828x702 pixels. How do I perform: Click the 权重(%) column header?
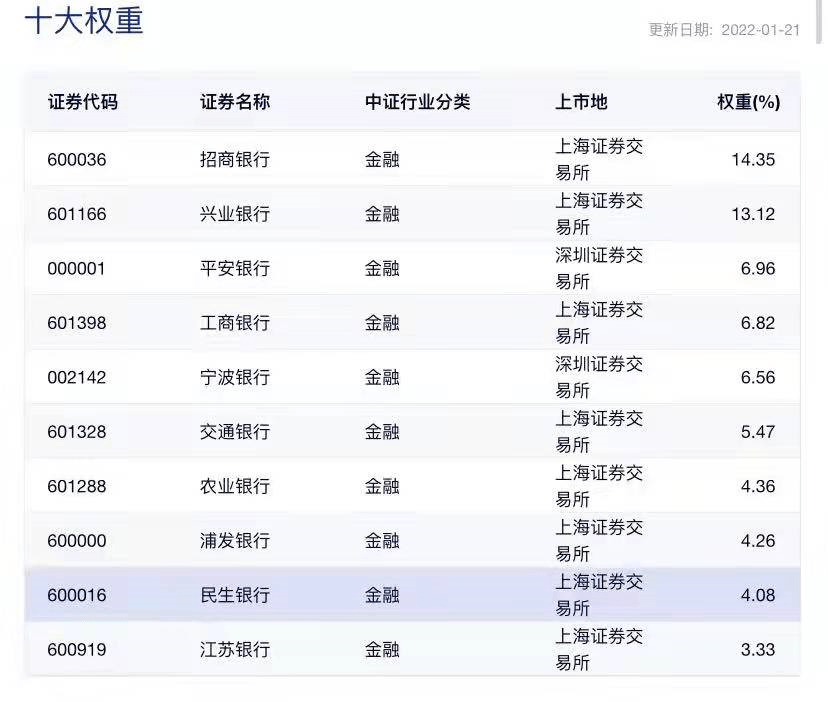coord(748,102)
